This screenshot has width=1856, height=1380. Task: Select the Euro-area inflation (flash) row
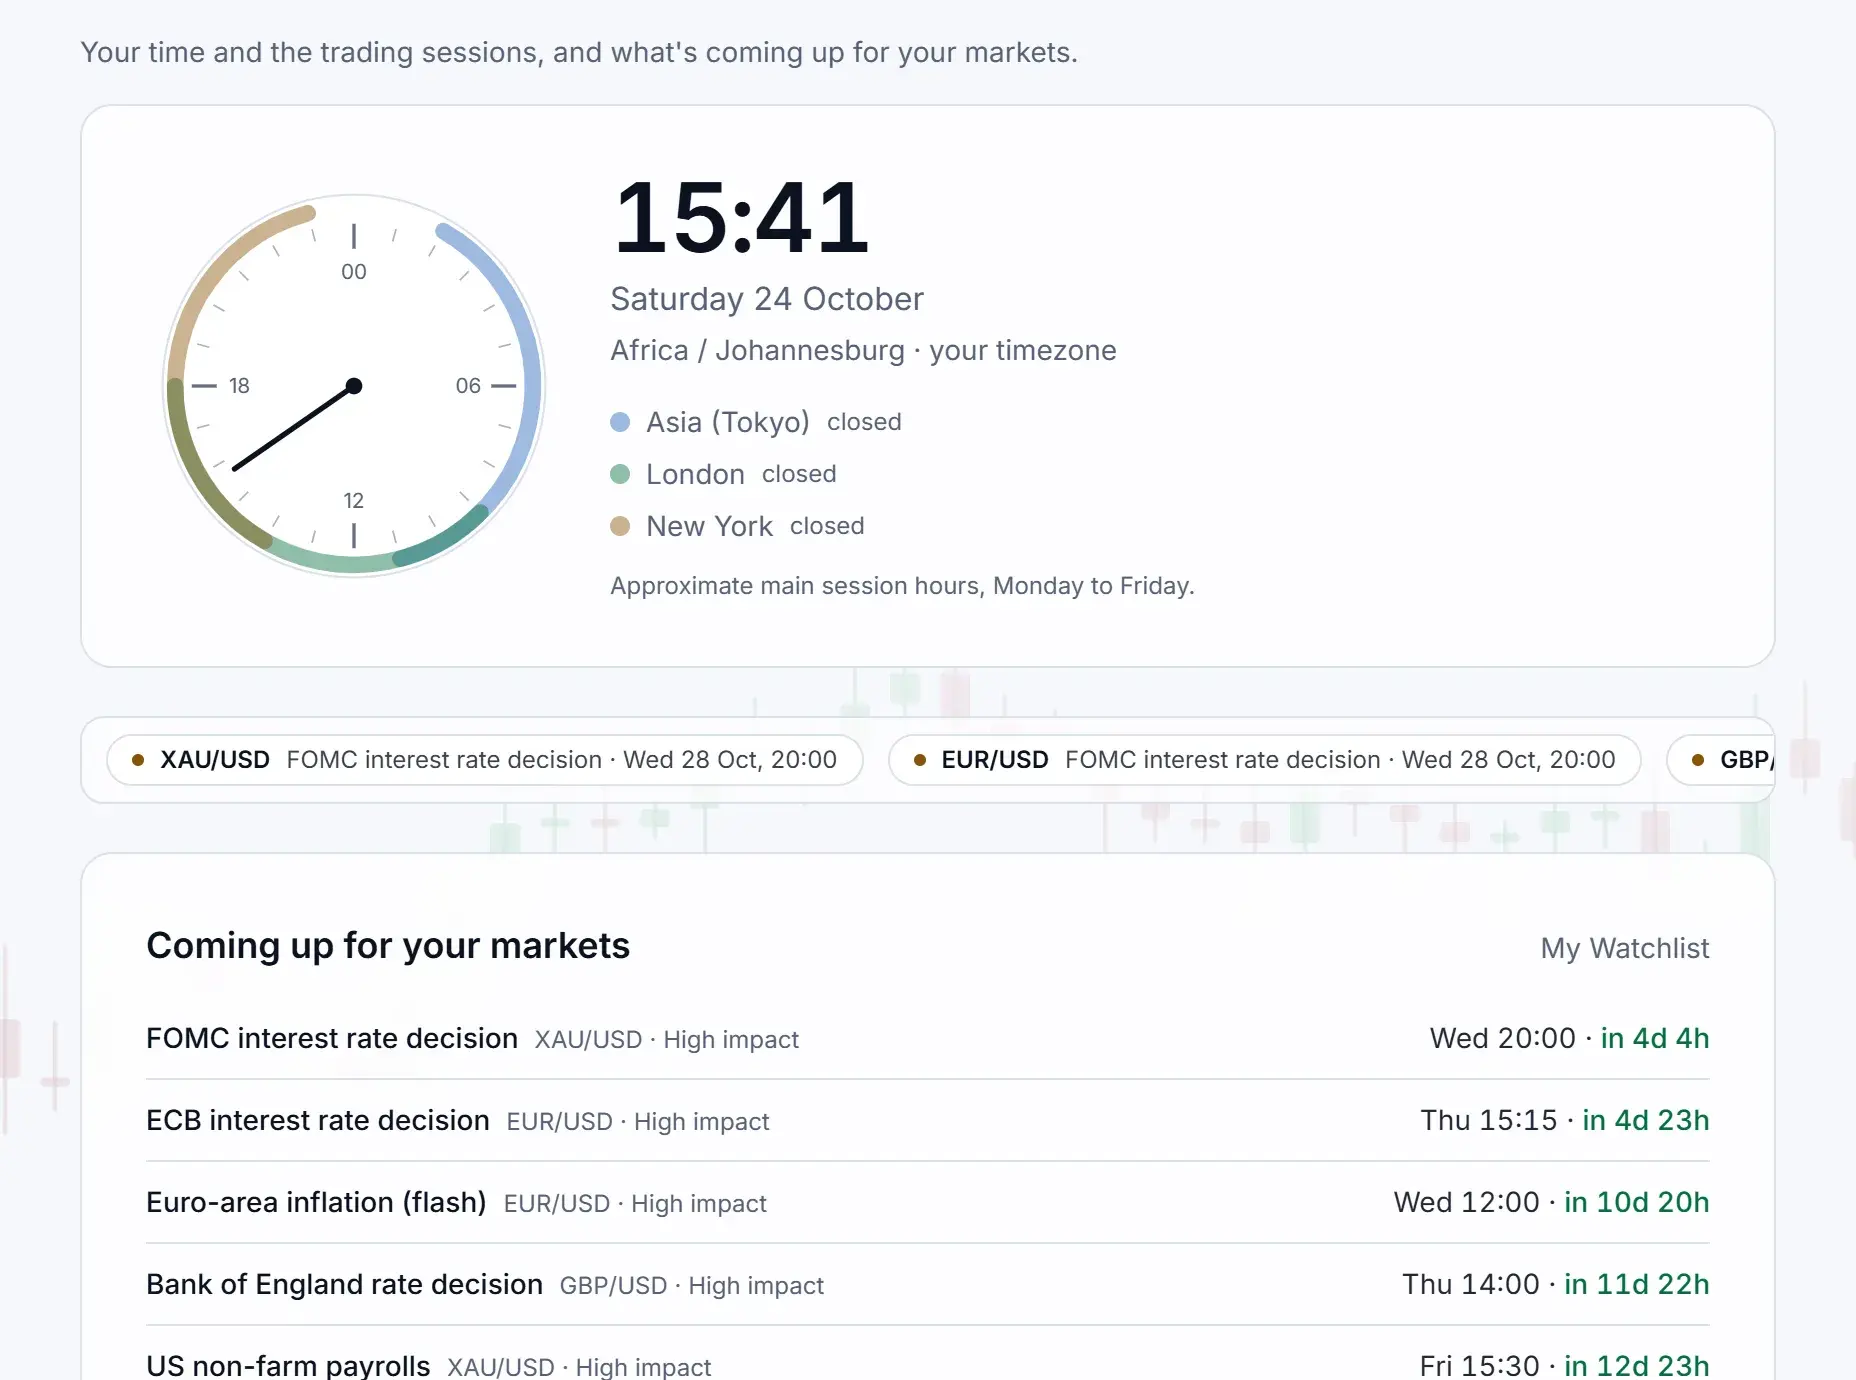[x=927, y=1203]
